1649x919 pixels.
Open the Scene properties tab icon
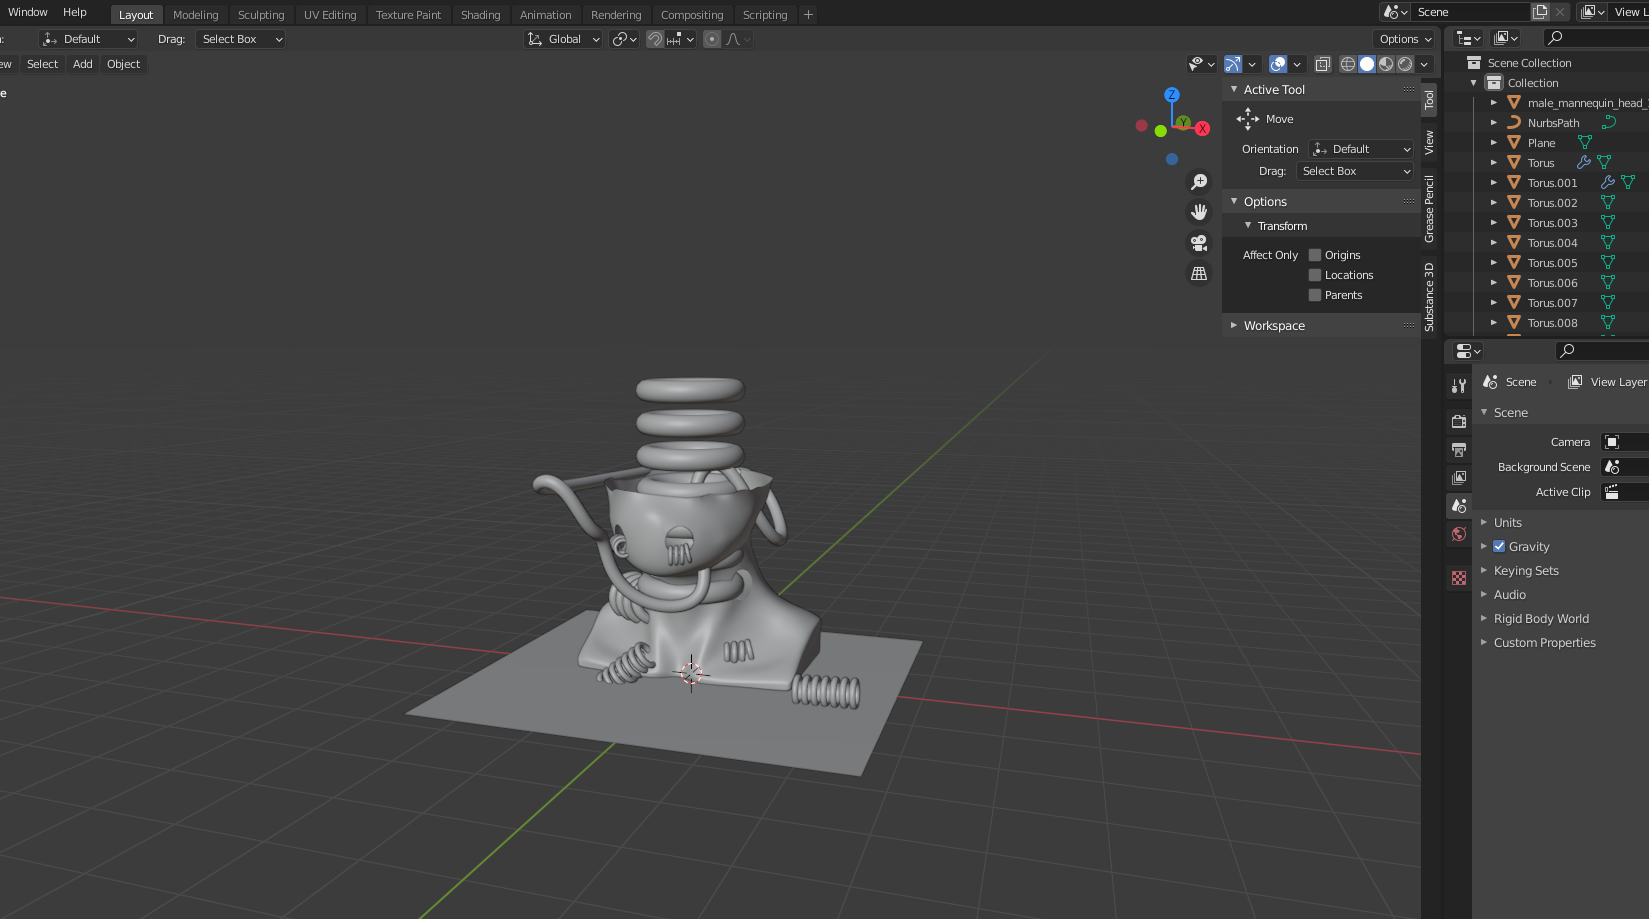click(x=1459, y=505)
